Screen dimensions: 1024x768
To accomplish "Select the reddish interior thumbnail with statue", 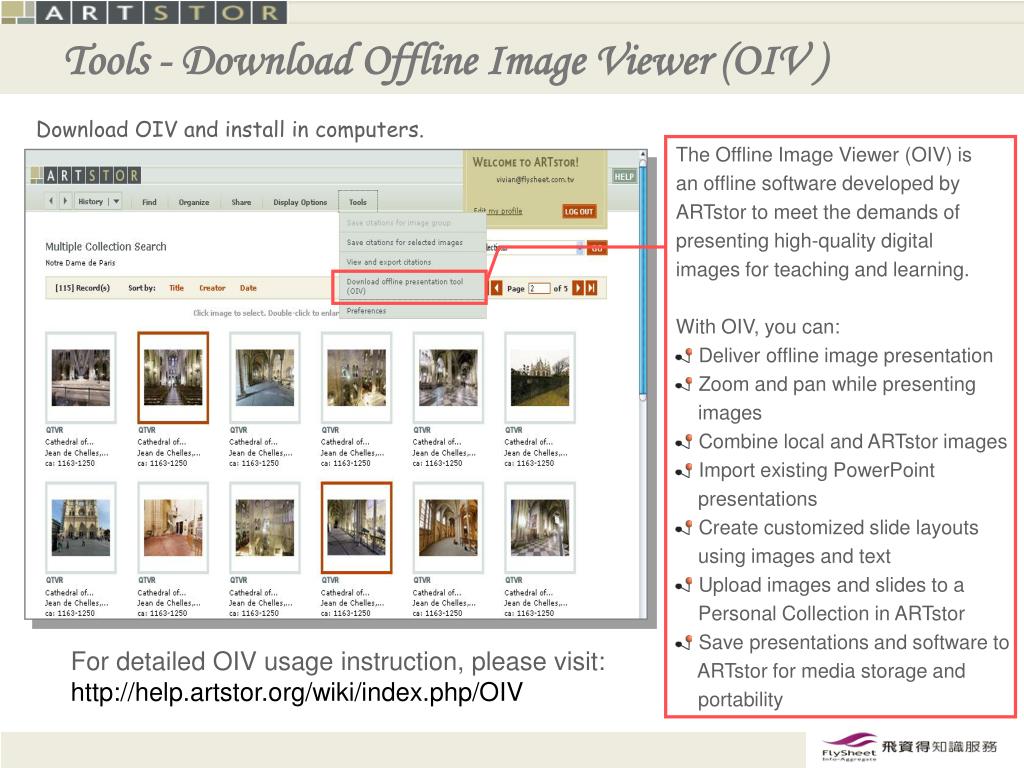I will tap(173, 528).
